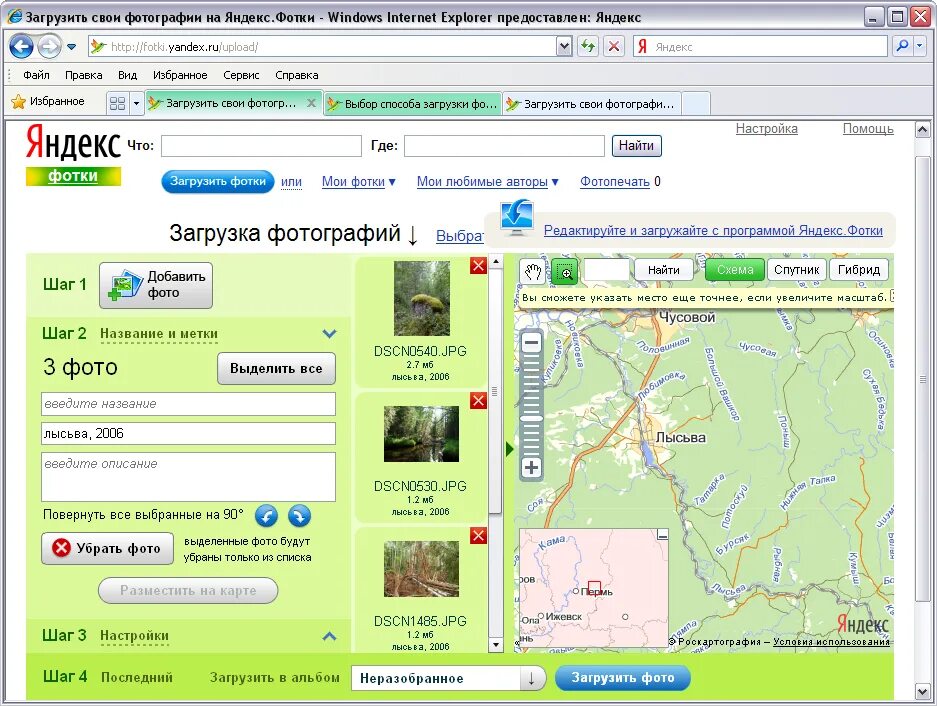Remove DSCN0530.JPG with its red X
Image resolution: width=937 pixels, height=706 pixels.
[478, 401]
